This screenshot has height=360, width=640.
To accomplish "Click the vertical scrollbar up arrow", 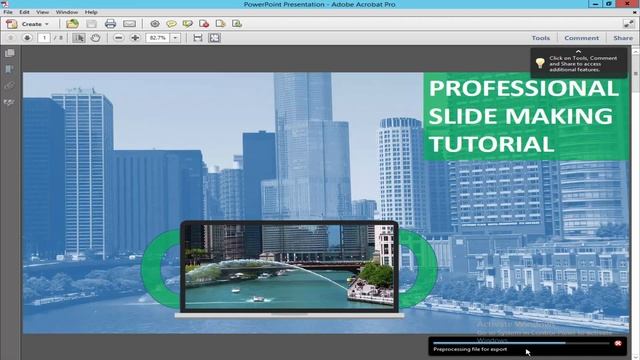I will pyautogui.click(x=636, y=51).
